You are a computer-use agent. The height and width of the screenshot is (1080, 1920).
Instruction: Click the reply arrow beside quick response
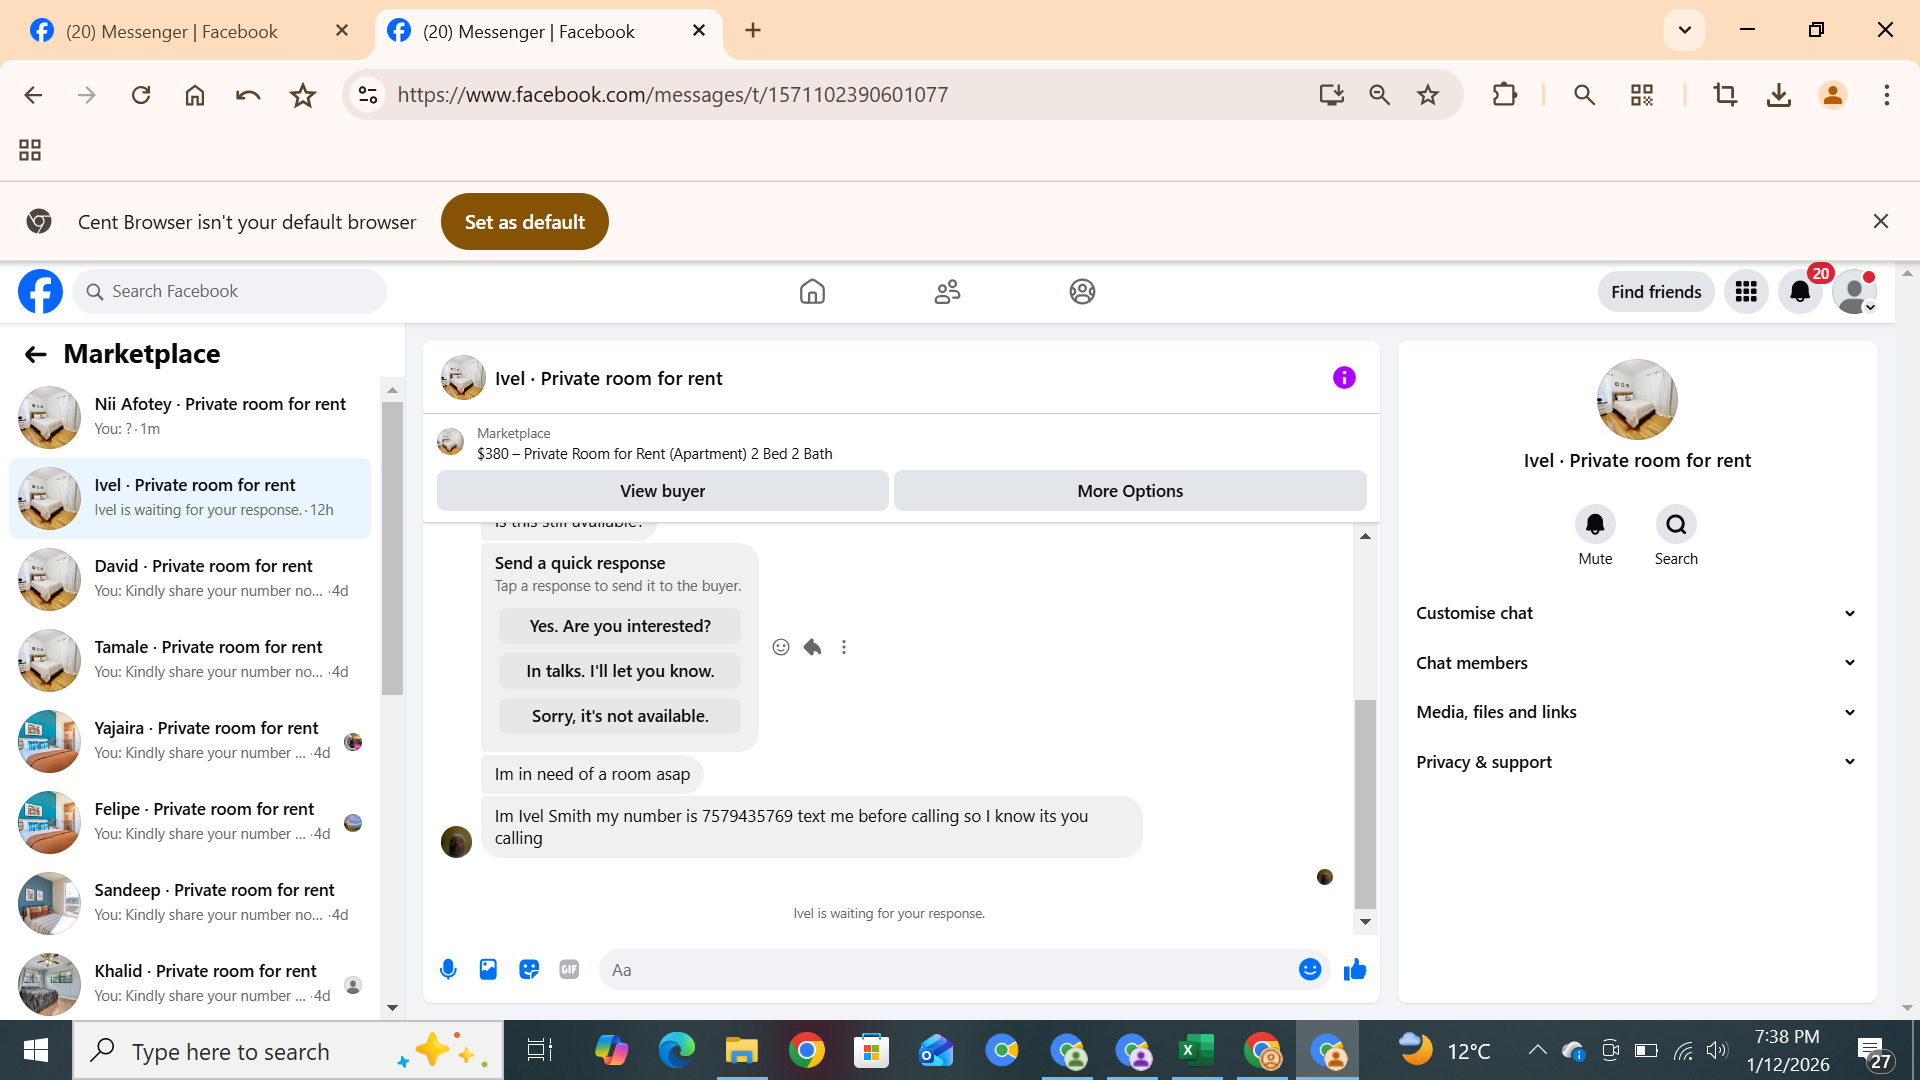[x=812, y=647]
